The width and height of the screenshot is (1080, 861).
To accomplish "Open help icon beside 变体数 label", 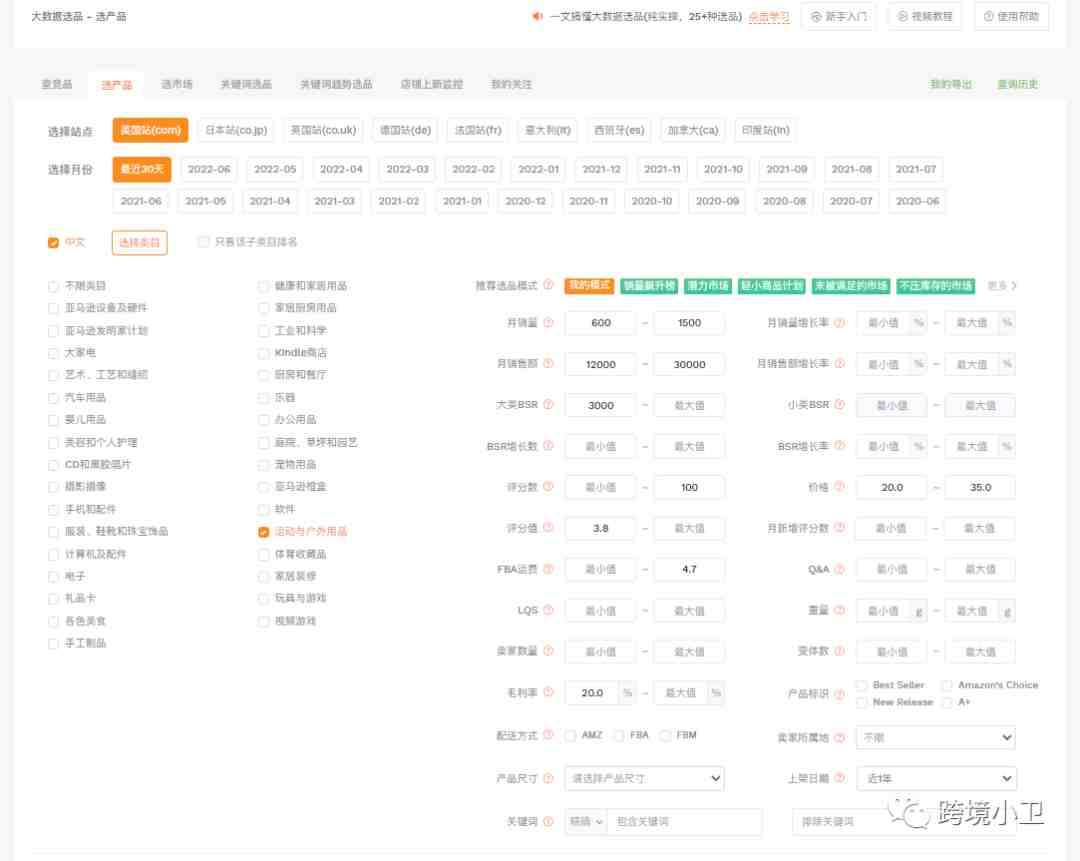I will click(840, 651).
